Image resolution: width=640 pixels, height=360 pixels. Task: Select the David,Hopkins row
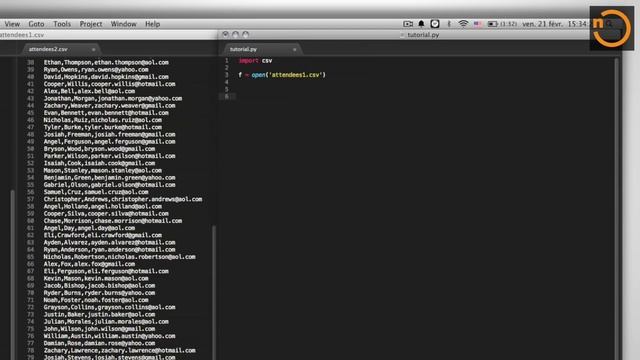[x=106, y=77]
